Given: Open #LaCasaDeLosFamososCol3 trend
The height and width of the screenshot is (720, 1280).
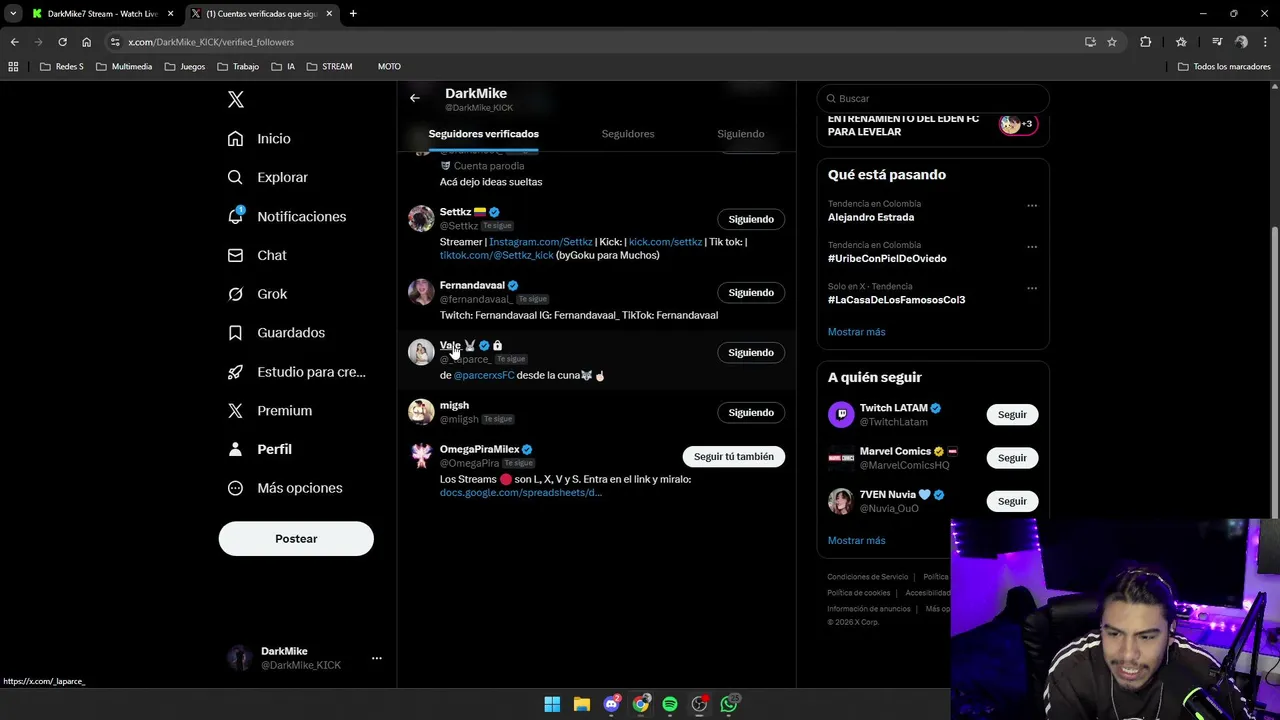Looking at the screenshot, I should pyautogui.click(x=896, y=300).
